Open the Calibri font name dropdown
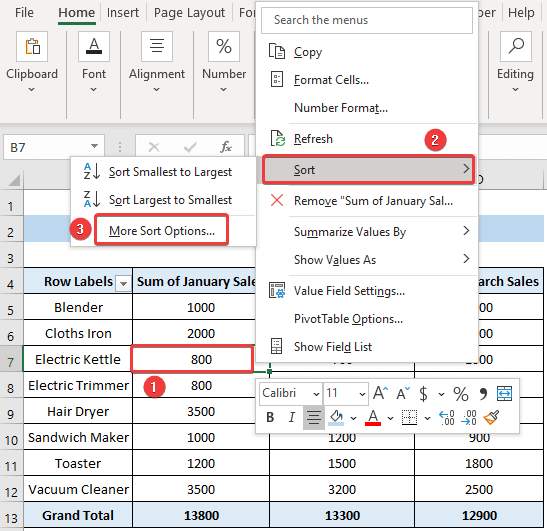The image size is (547, 531). 316,394
